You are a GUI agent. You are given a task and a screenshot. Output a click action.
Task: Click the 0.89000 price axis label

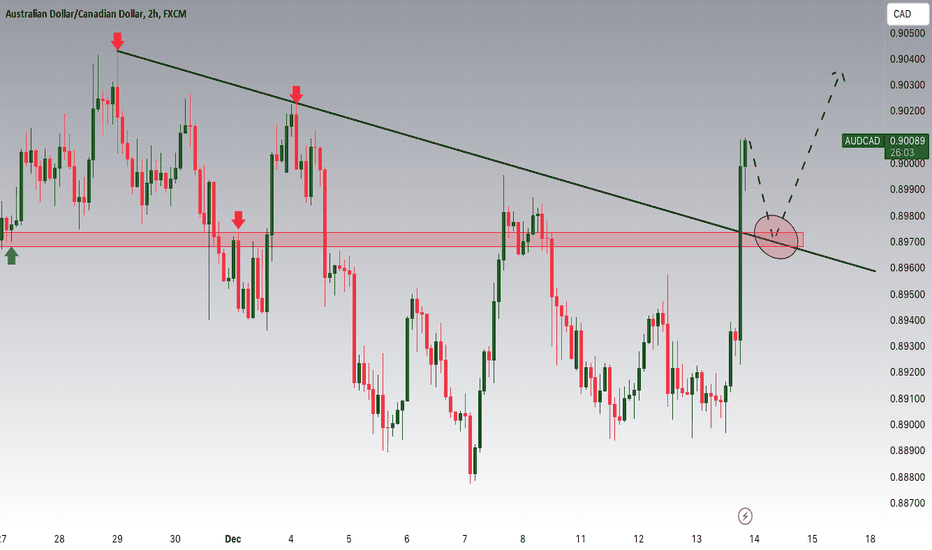(907, 425)
